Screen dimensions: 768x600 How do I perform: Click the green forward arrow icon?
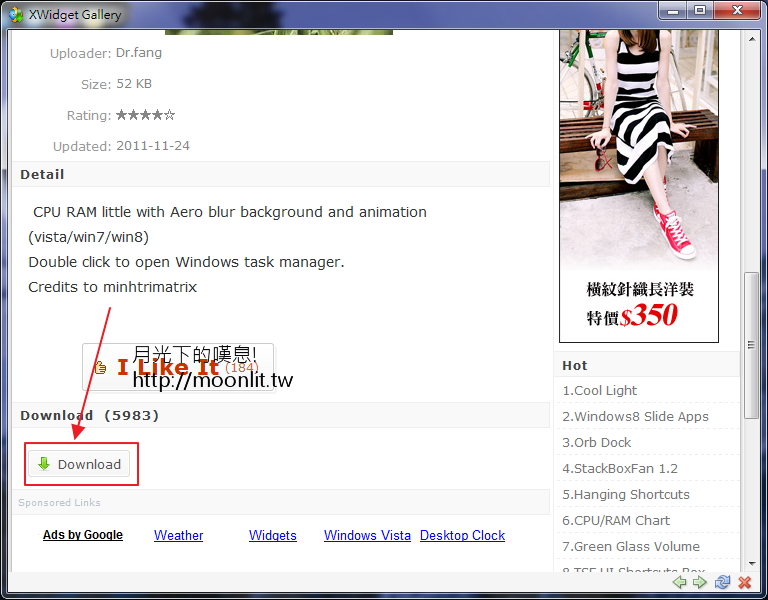(700, 582)
